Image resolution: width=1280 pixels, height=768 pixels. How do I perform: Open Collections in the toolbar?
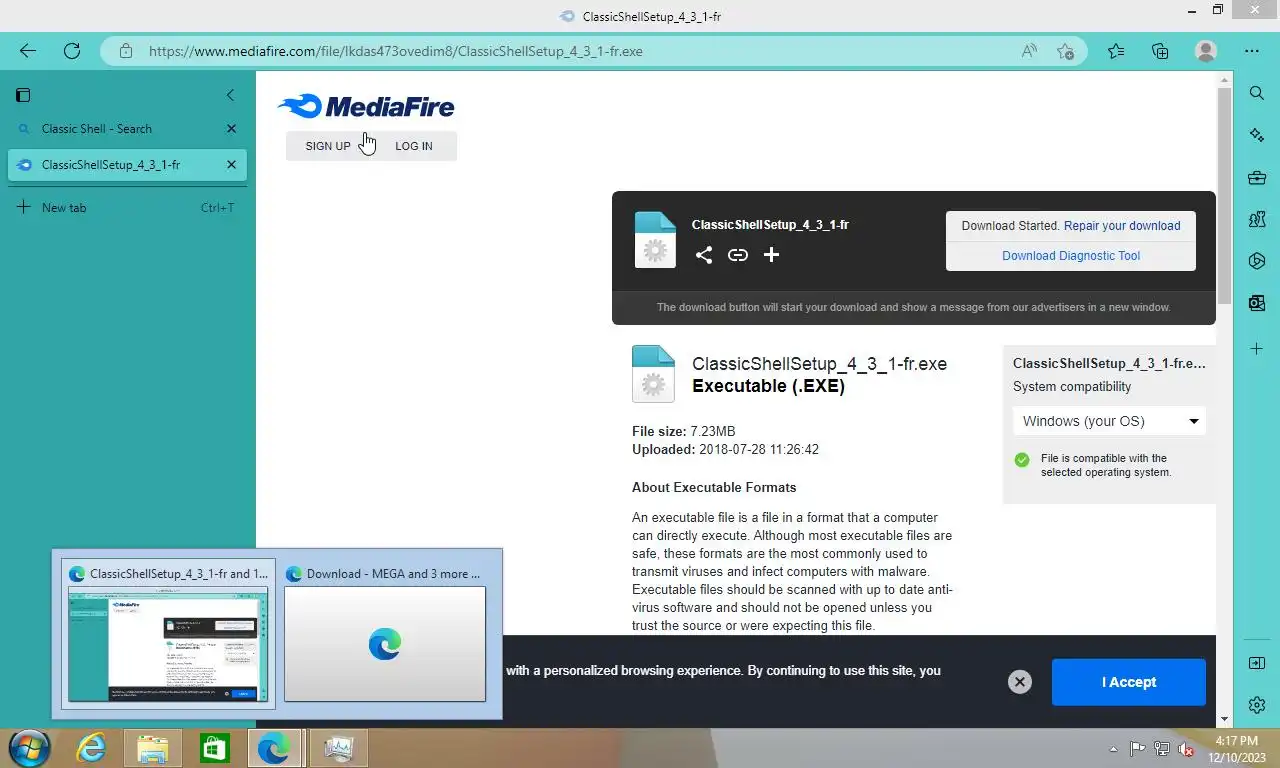[1160, 51]
